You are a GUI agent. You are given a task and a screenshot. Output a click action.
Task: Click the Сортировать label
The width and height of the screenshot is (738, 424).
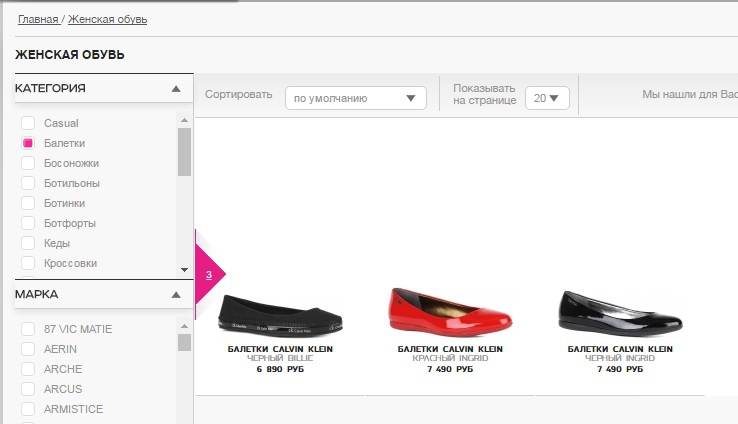coord(239,94)
